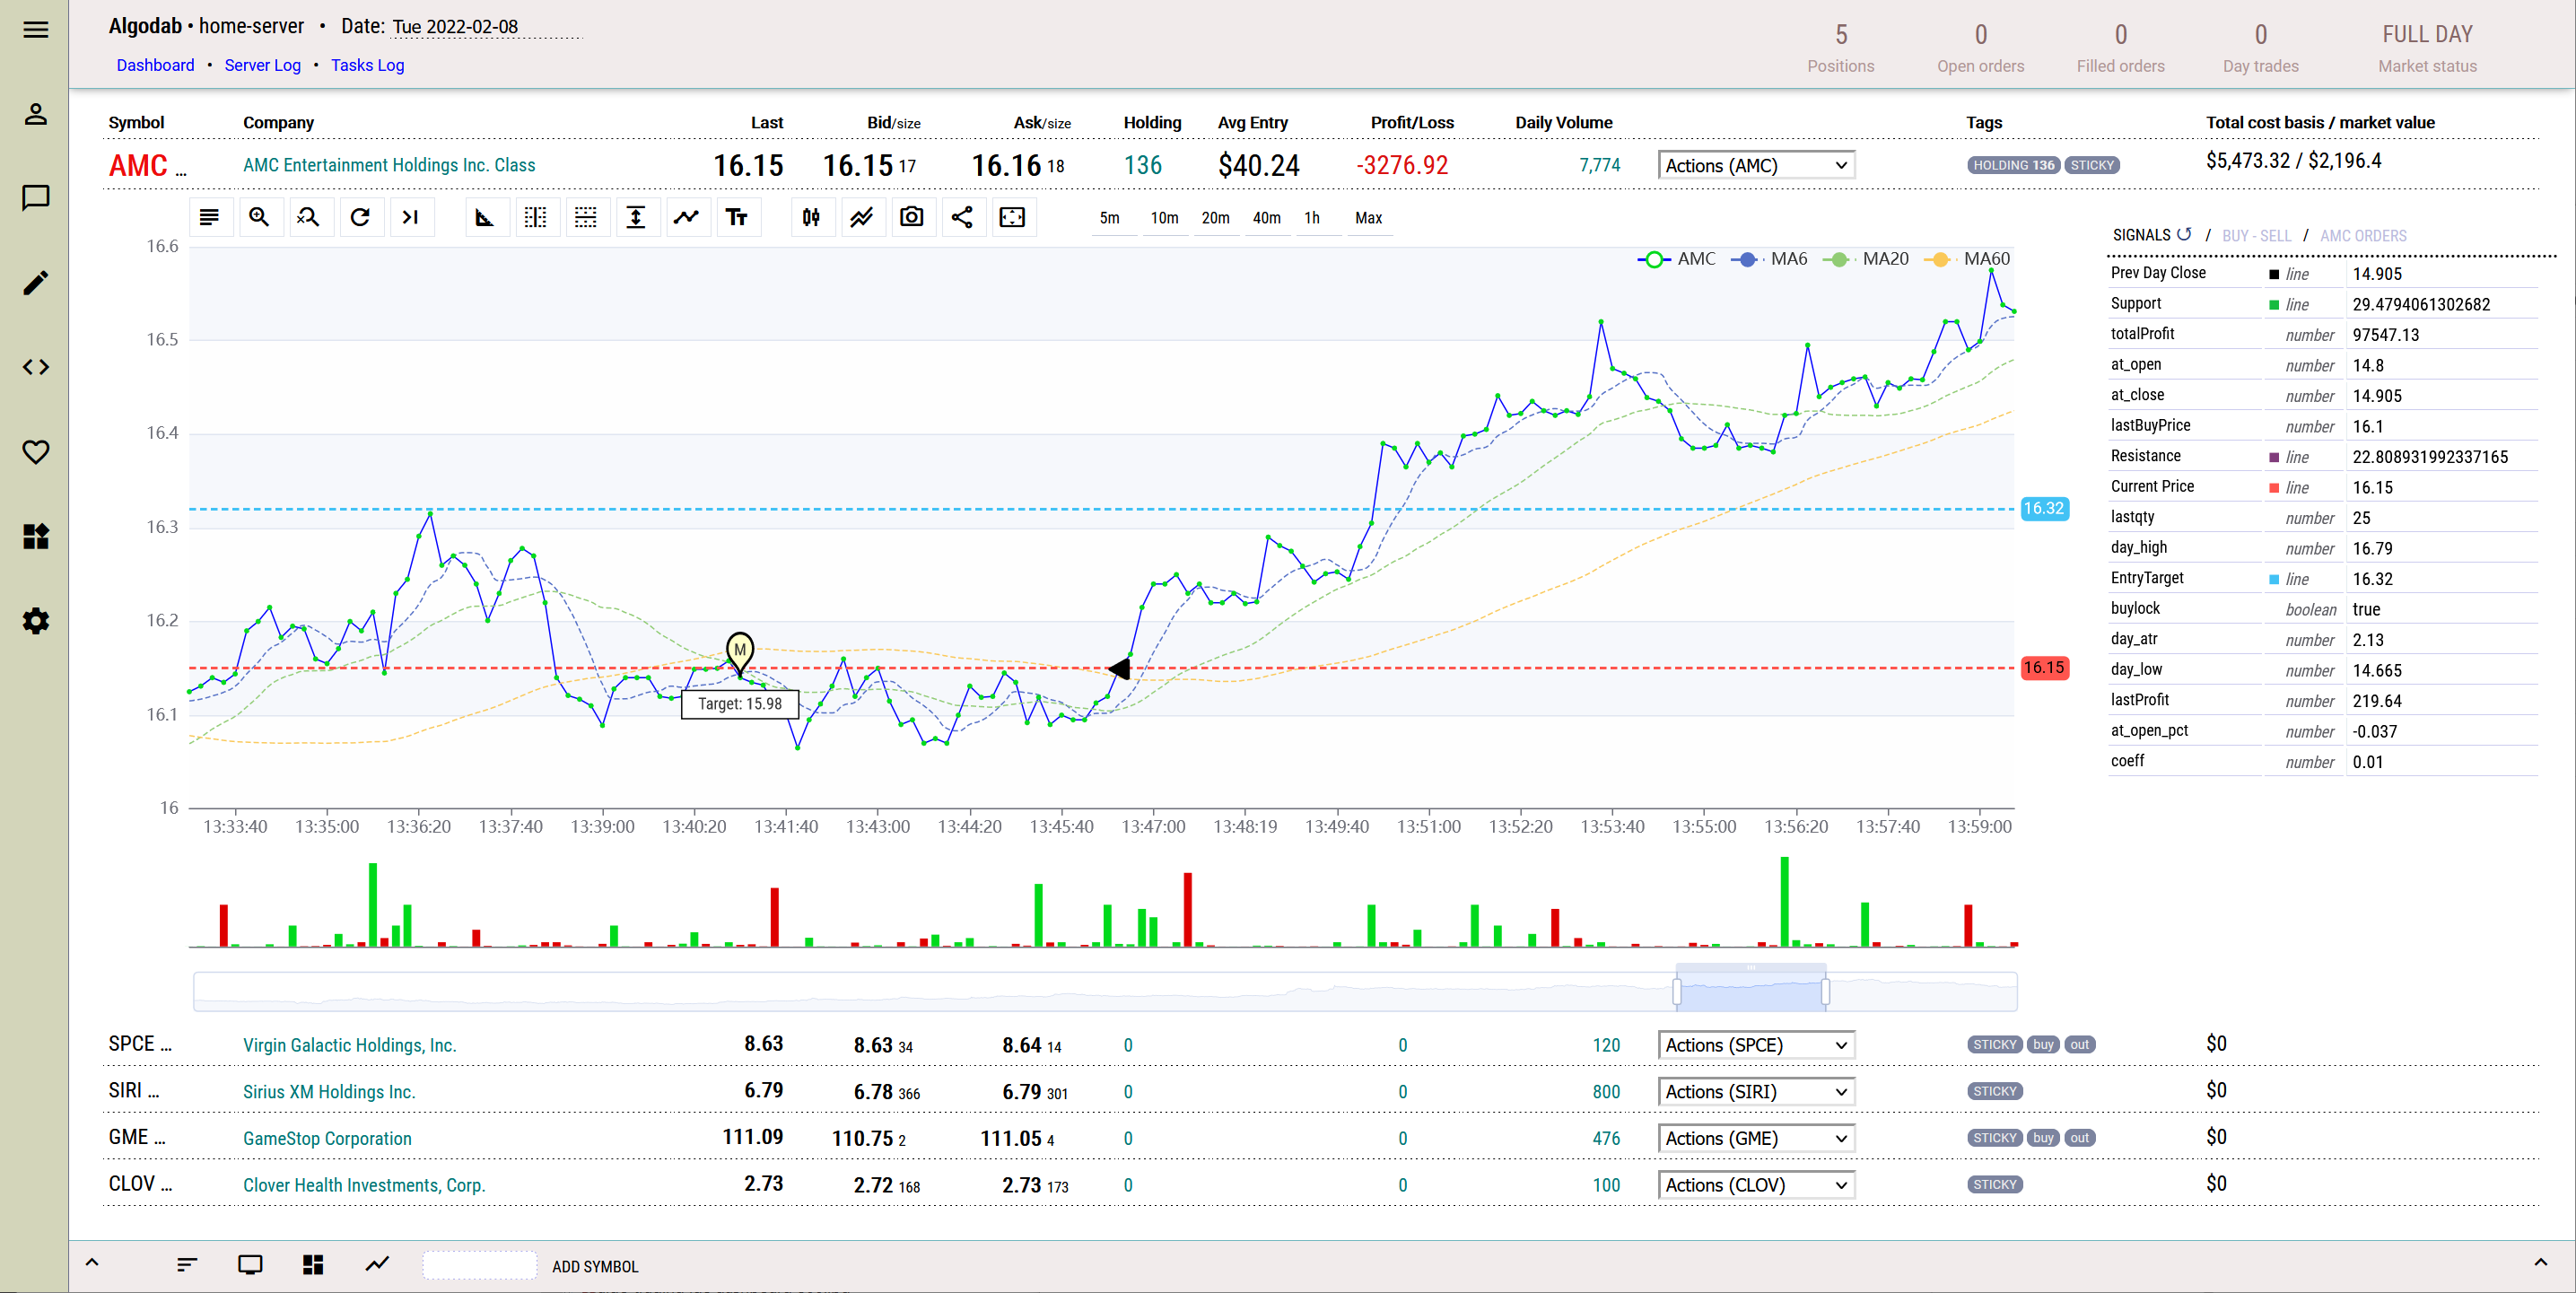This screenshot has height=1293, width=2576.
Task: Open the Dashboard link
Action: point(155,65)
